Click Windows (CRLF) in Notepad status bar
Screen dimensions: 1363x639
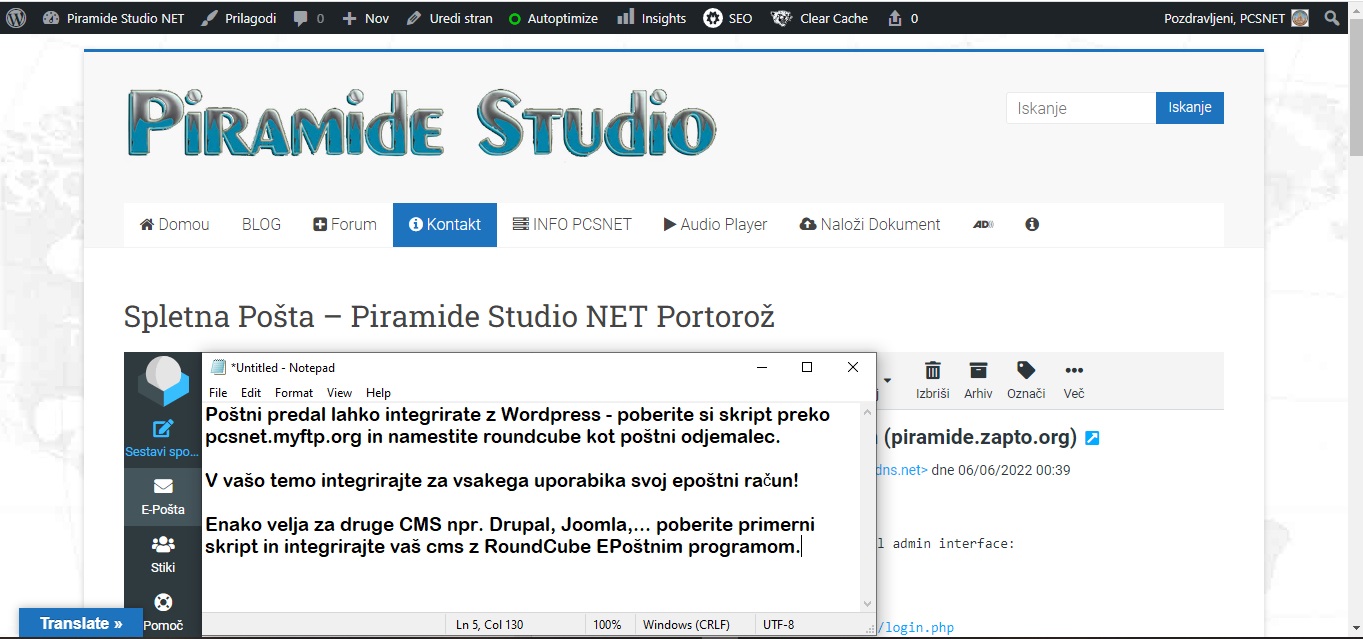click(x=685, y=625)
